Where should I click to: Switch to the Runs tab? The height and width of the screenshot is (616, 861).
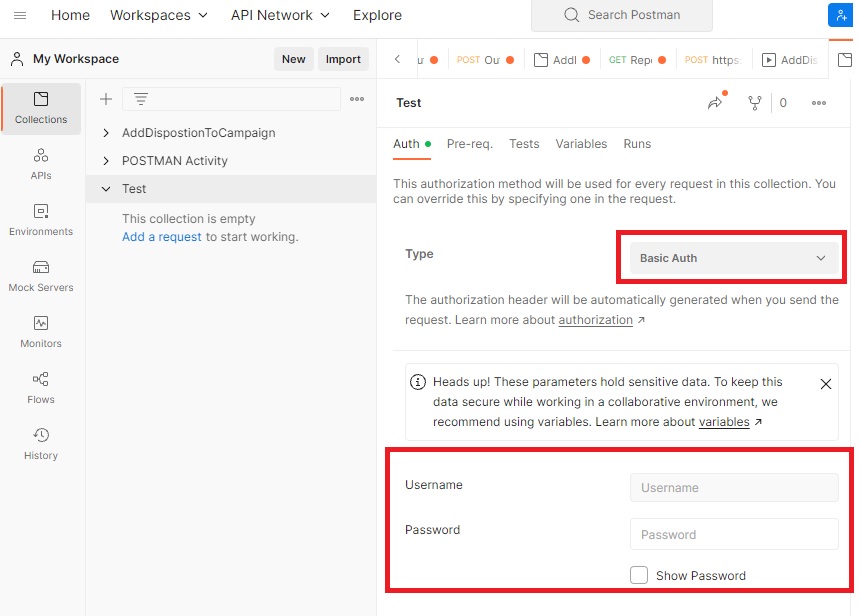pyautogui.click(x=637, y=144)
